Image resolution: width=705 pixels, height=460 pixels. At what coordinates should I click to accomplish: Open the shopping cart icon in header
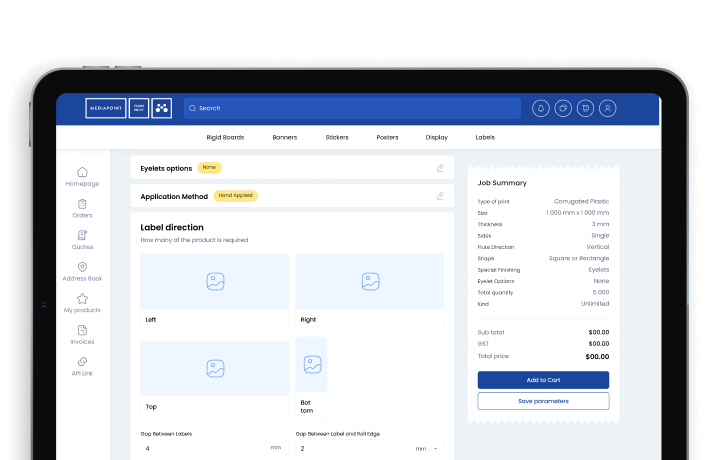point(585,108)
